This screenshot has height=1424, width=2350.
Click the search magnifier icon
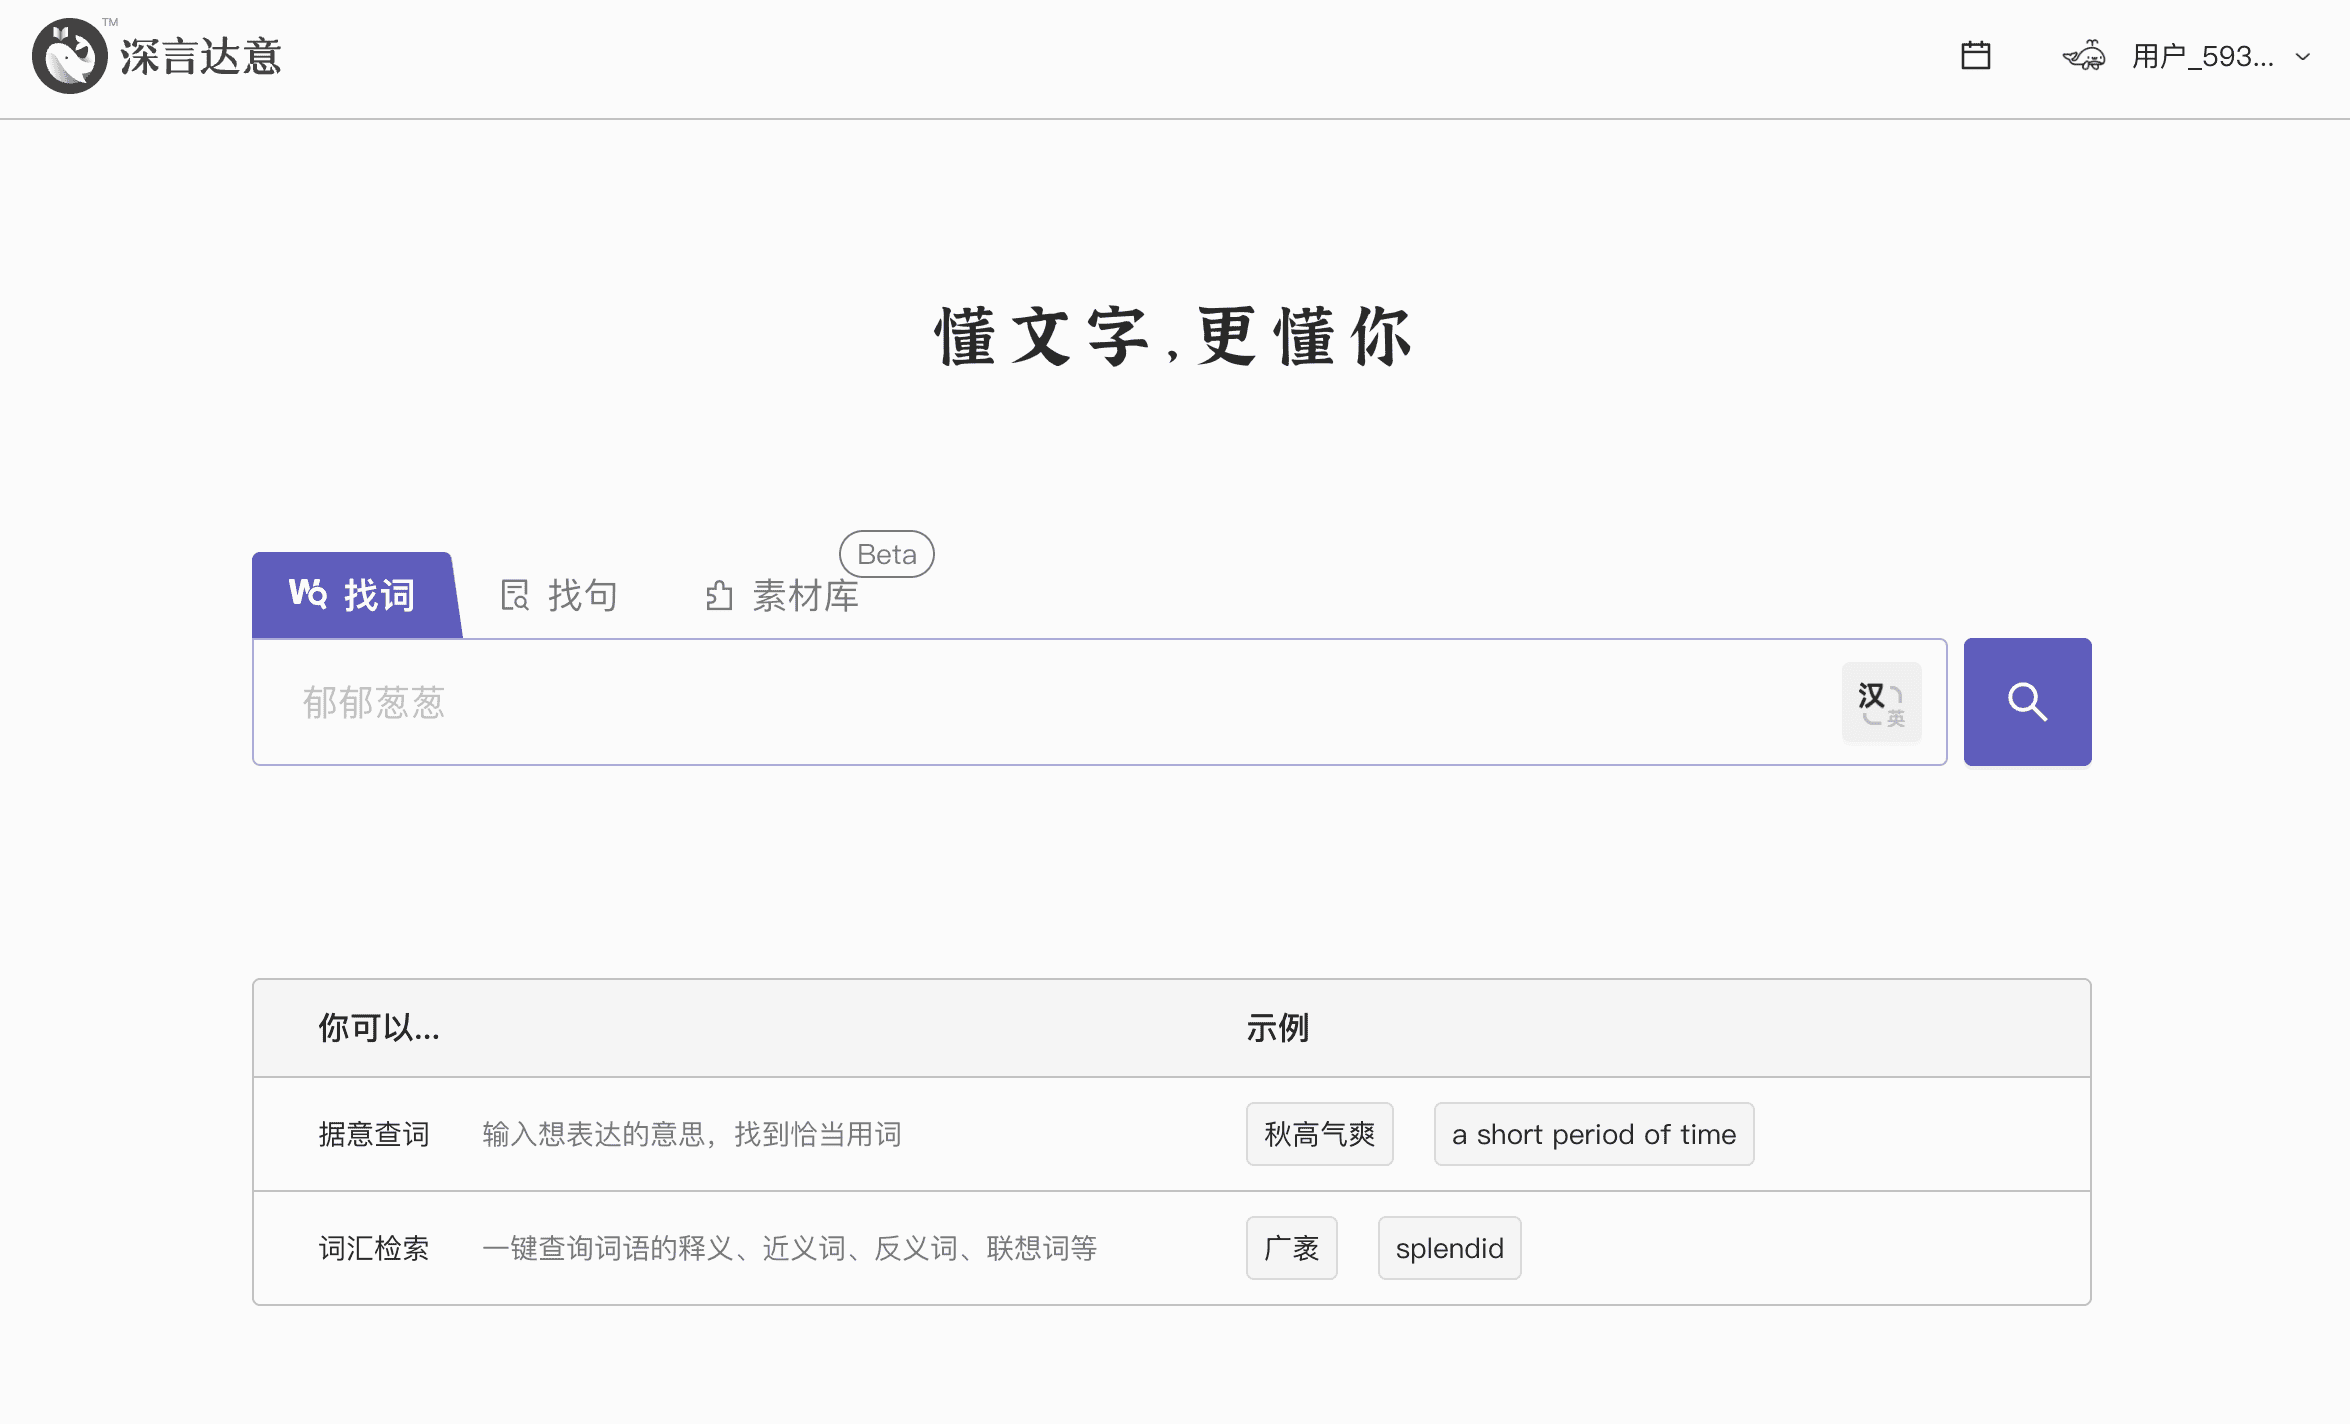pos(2028,702)
